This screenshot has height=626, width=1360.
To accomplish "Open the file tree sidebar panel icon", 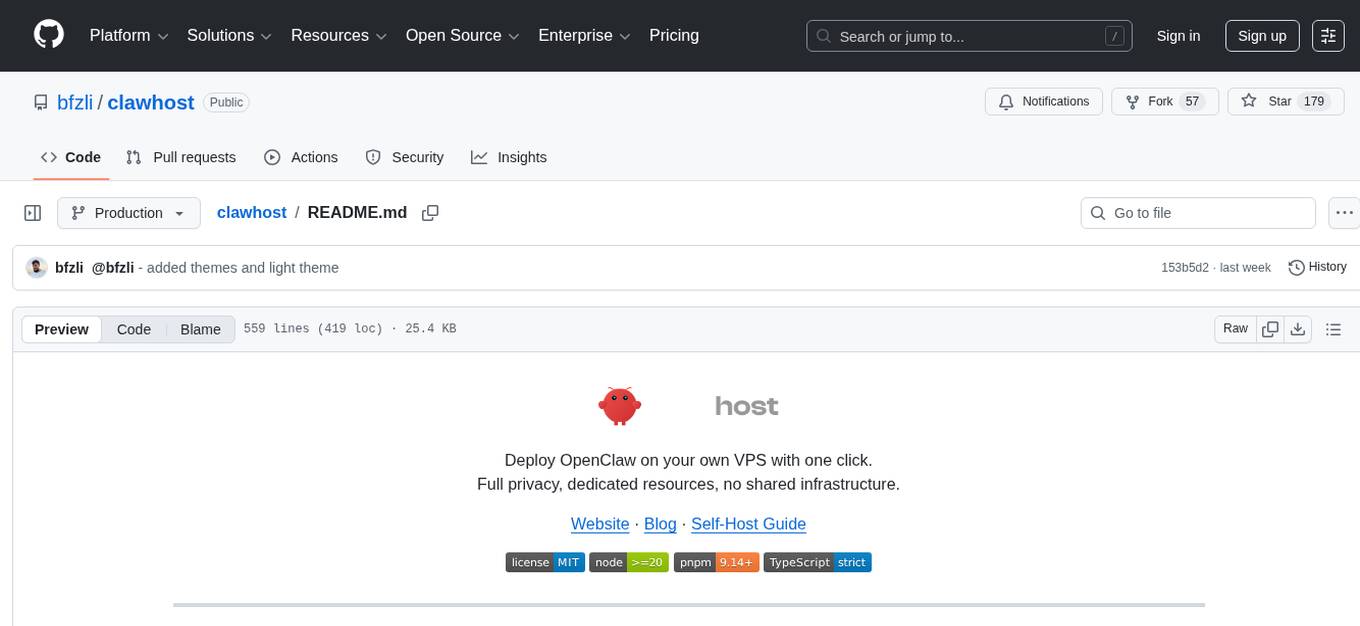I will coord(33,212).
